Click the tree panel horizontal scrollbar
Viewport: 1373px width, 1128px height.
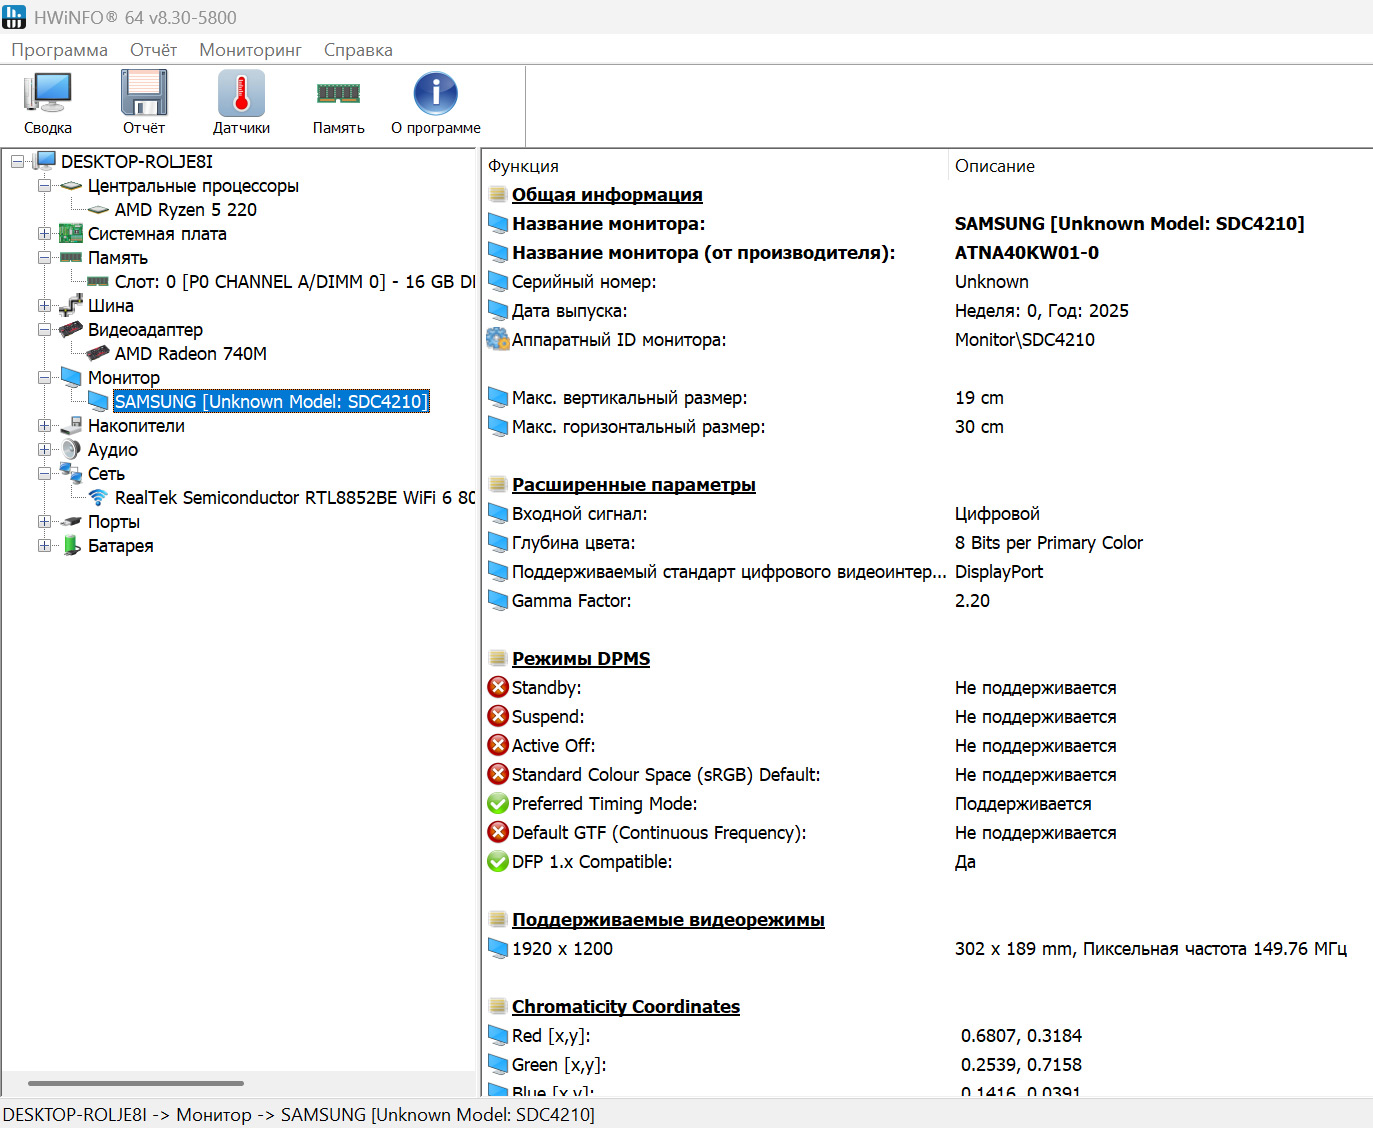click(x=136, y=1083)
